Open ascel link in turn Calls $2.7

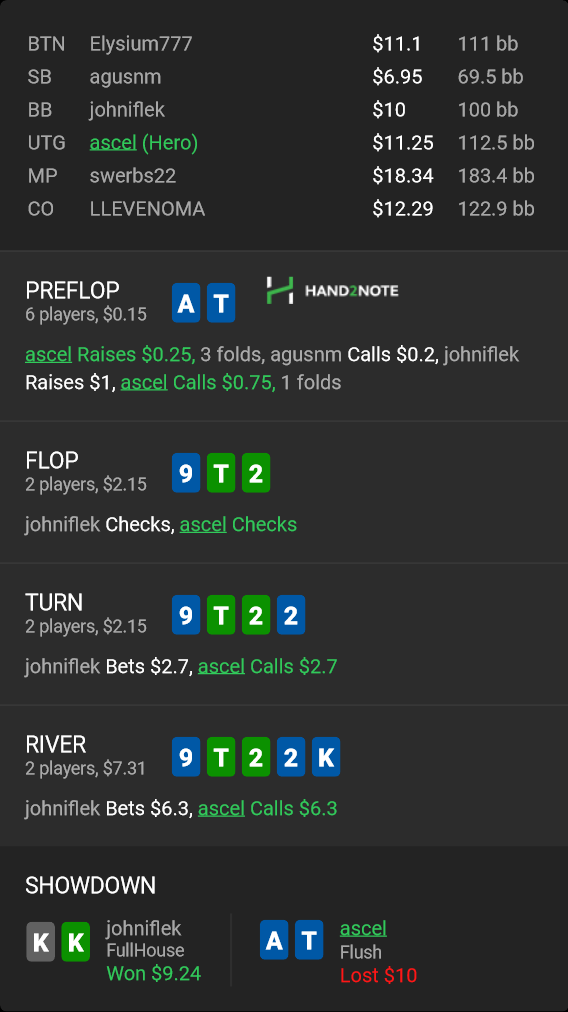pyautogui.click(x=221, y=666)
